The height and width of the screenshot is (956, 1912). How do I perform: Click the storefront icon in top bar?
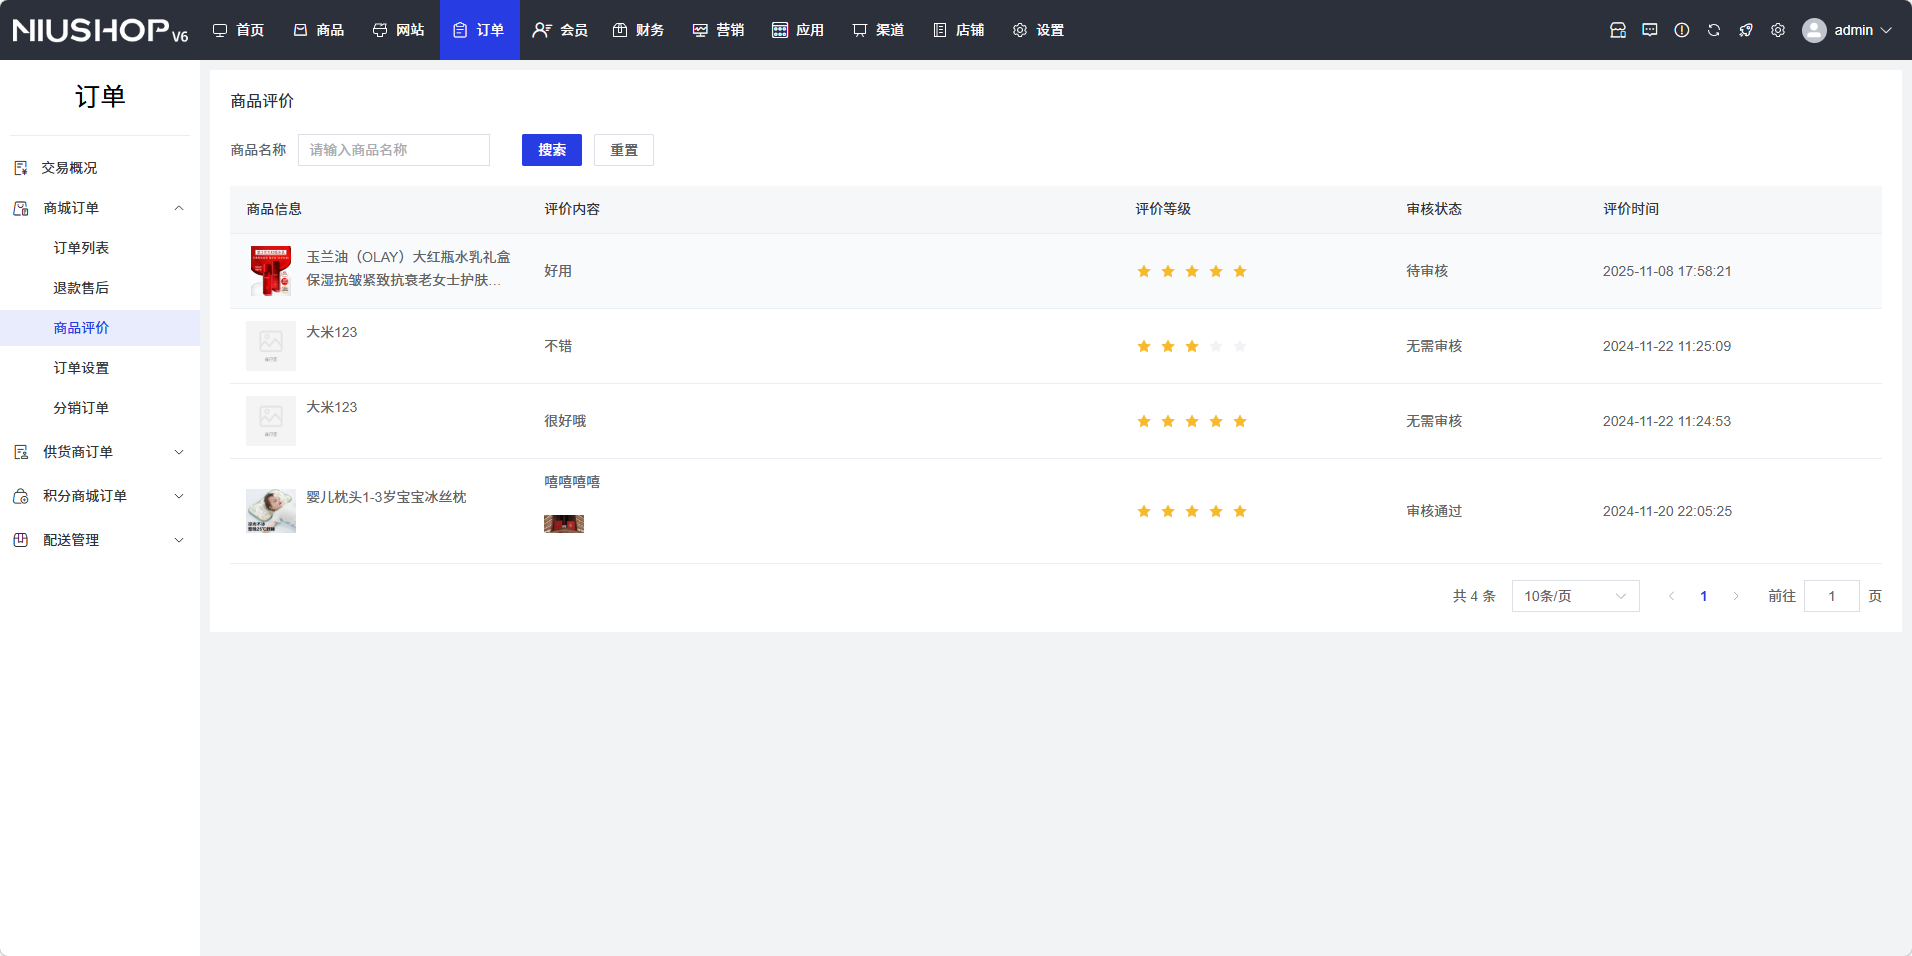coord(1617,30)
